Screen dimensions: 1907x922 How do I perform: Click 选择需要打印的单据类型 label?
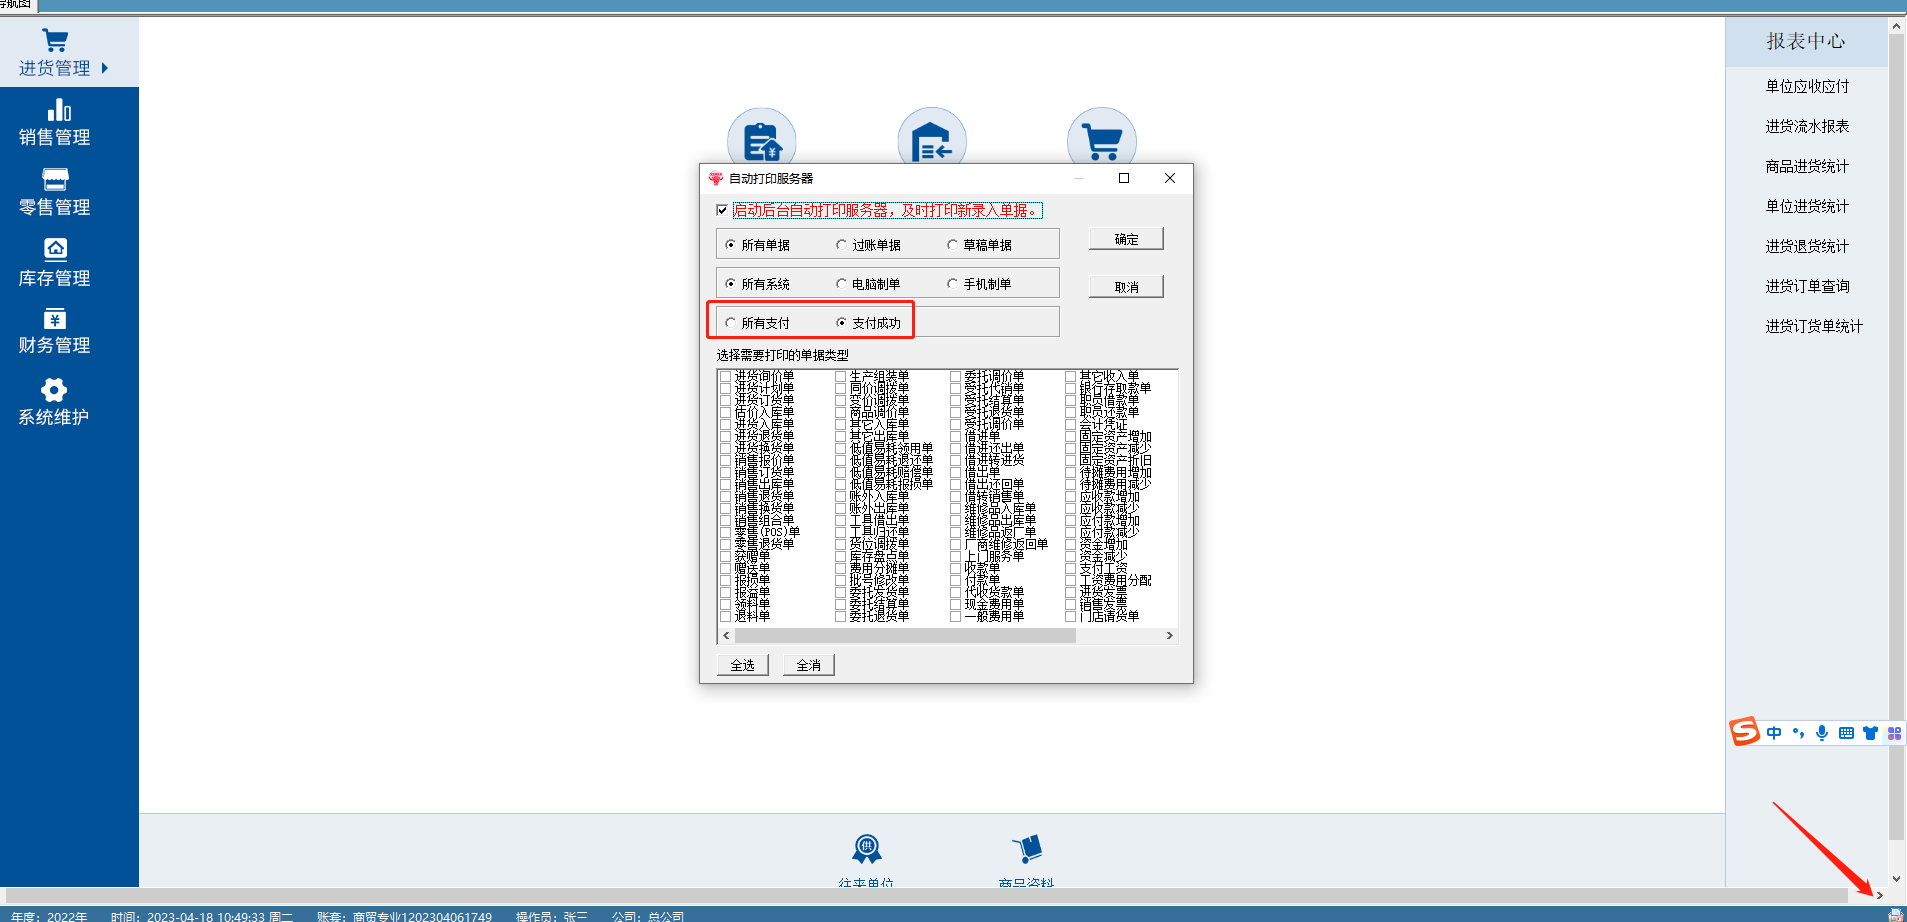pyautogui.click(x=782, y=355)
